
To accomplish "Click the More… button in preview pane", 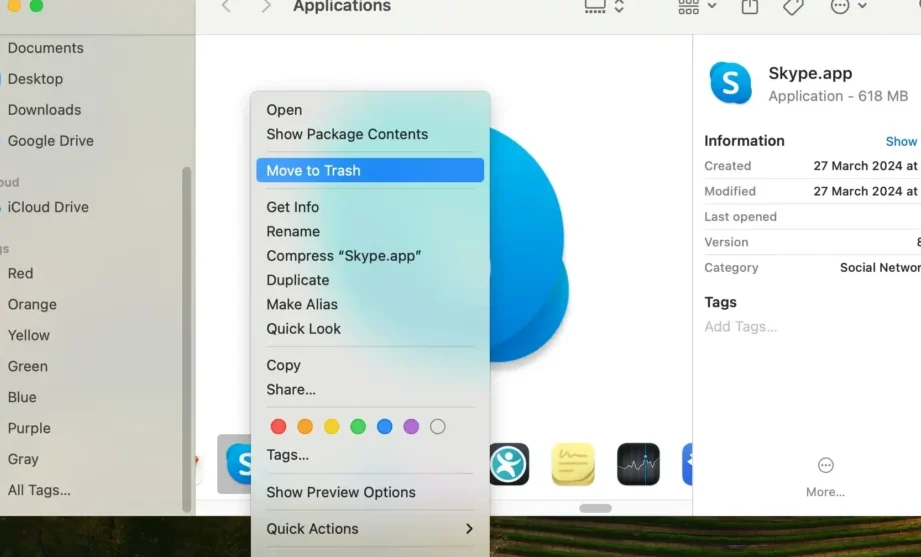I will [825, 477].
